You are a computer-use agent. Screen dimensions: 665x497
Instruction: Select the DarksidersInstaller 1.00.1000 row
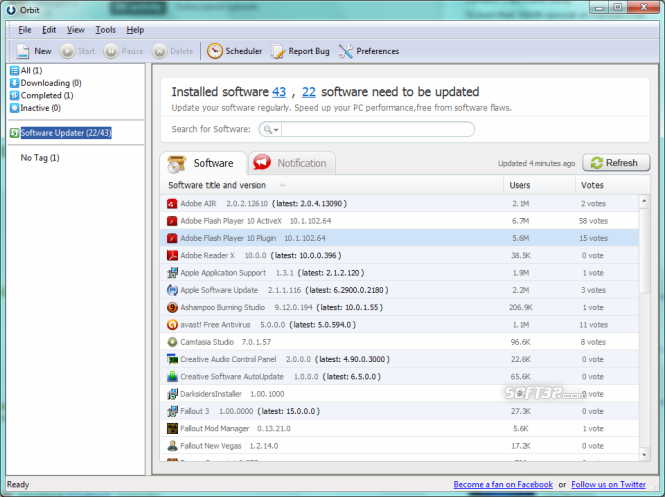(400, 394)
